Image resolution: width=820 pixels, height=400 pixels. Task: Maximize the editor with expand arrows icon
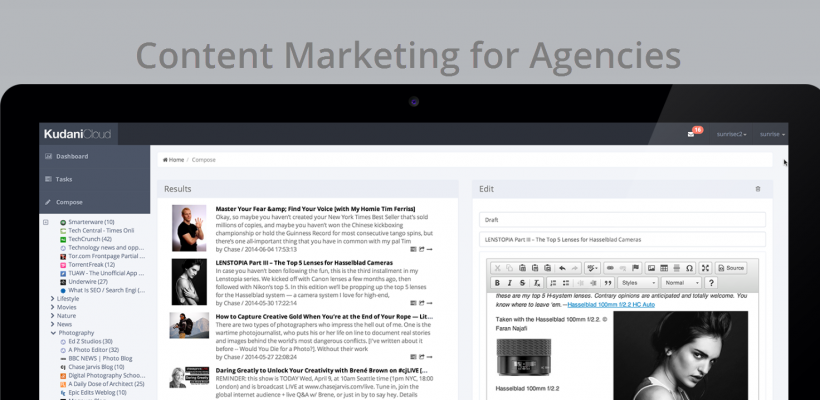click(x=705, y=268)
